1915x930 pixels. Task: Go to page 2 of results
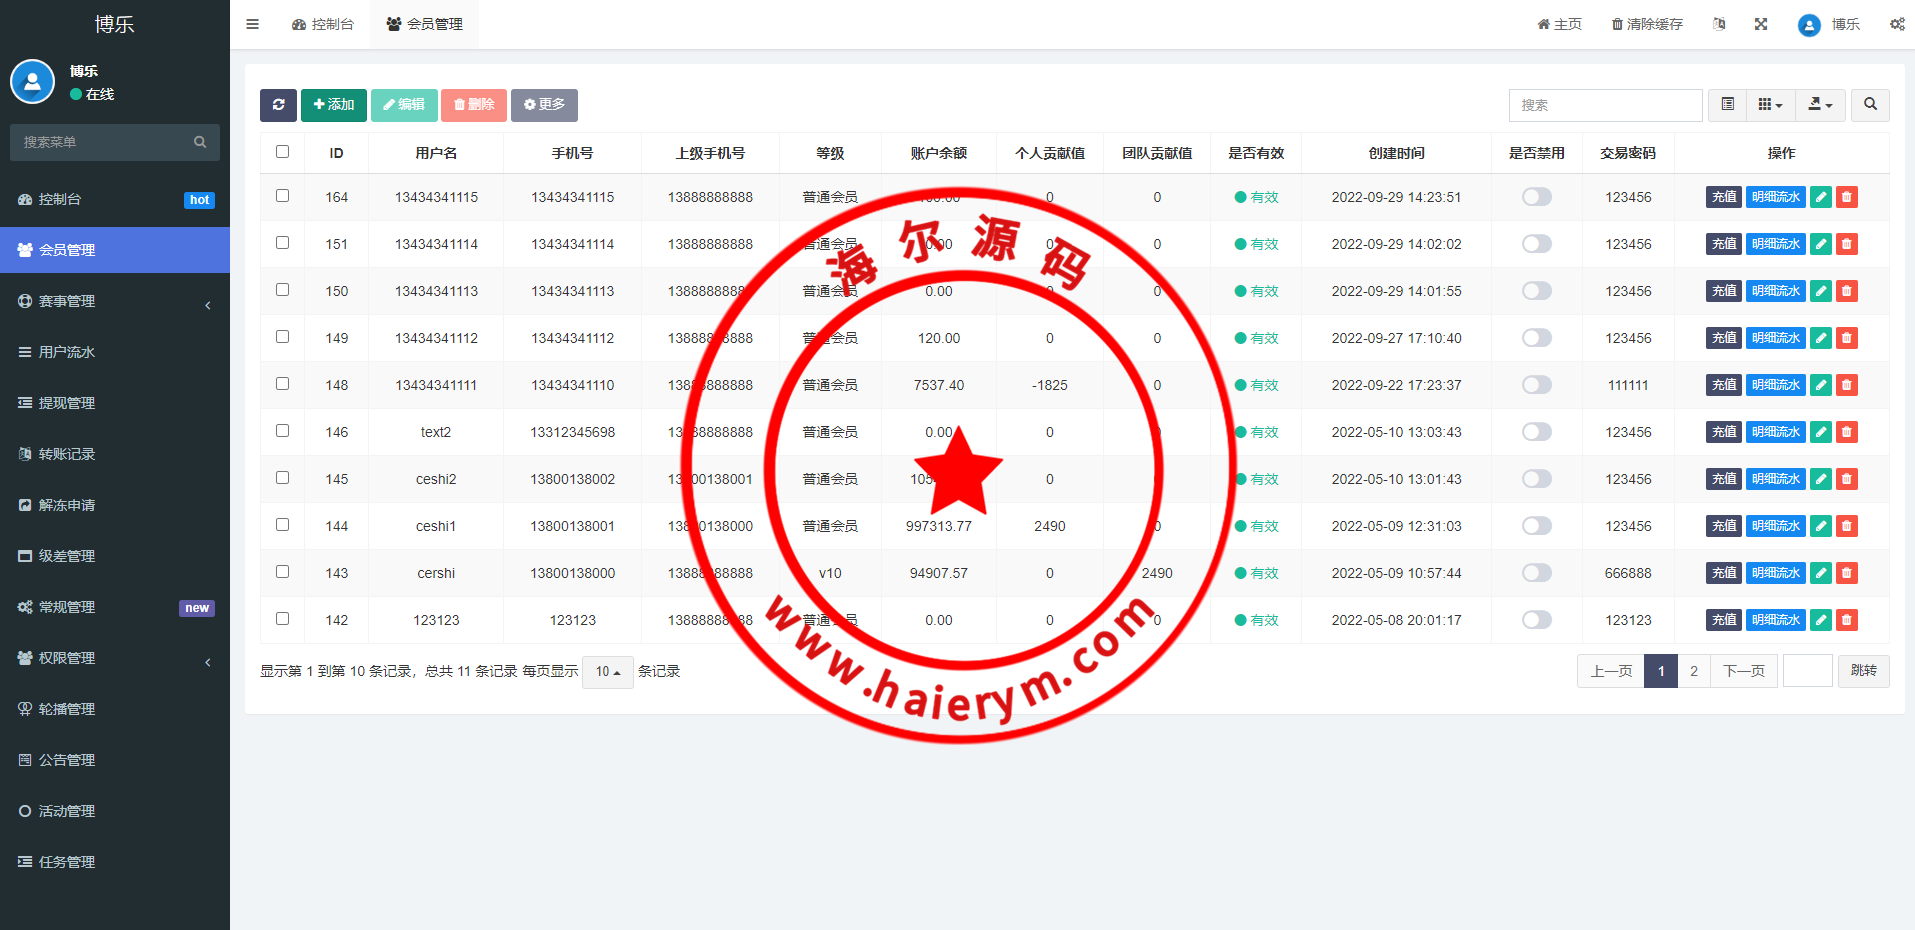pyautogui.click(x=1694, y=671)
